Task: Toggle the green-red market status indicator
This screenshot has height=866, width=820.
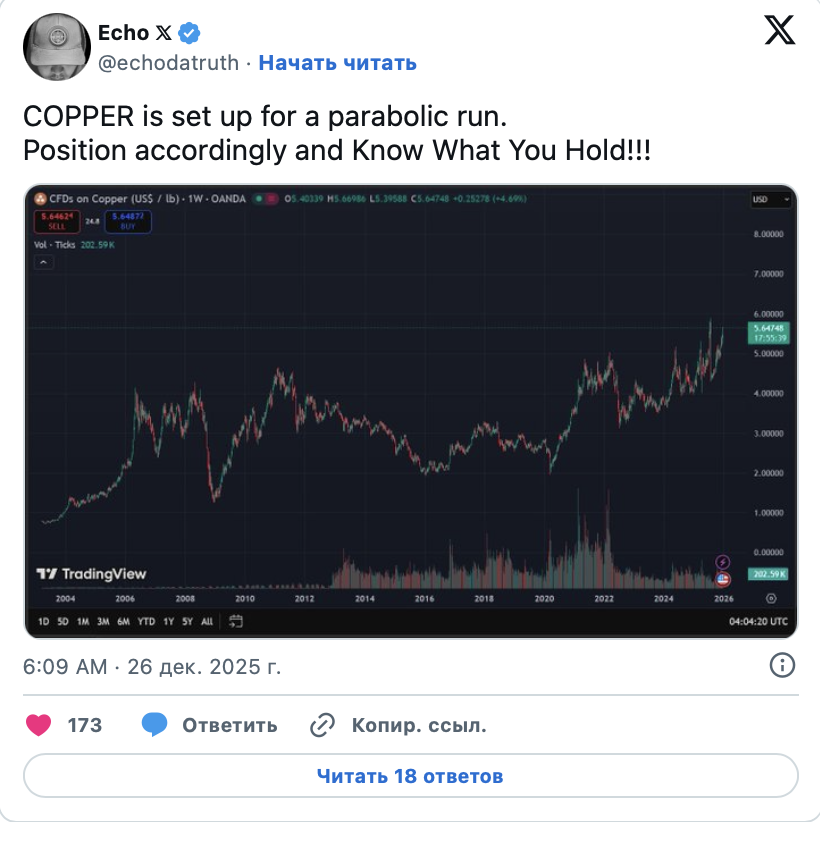Action: click(x=265, y=199)
